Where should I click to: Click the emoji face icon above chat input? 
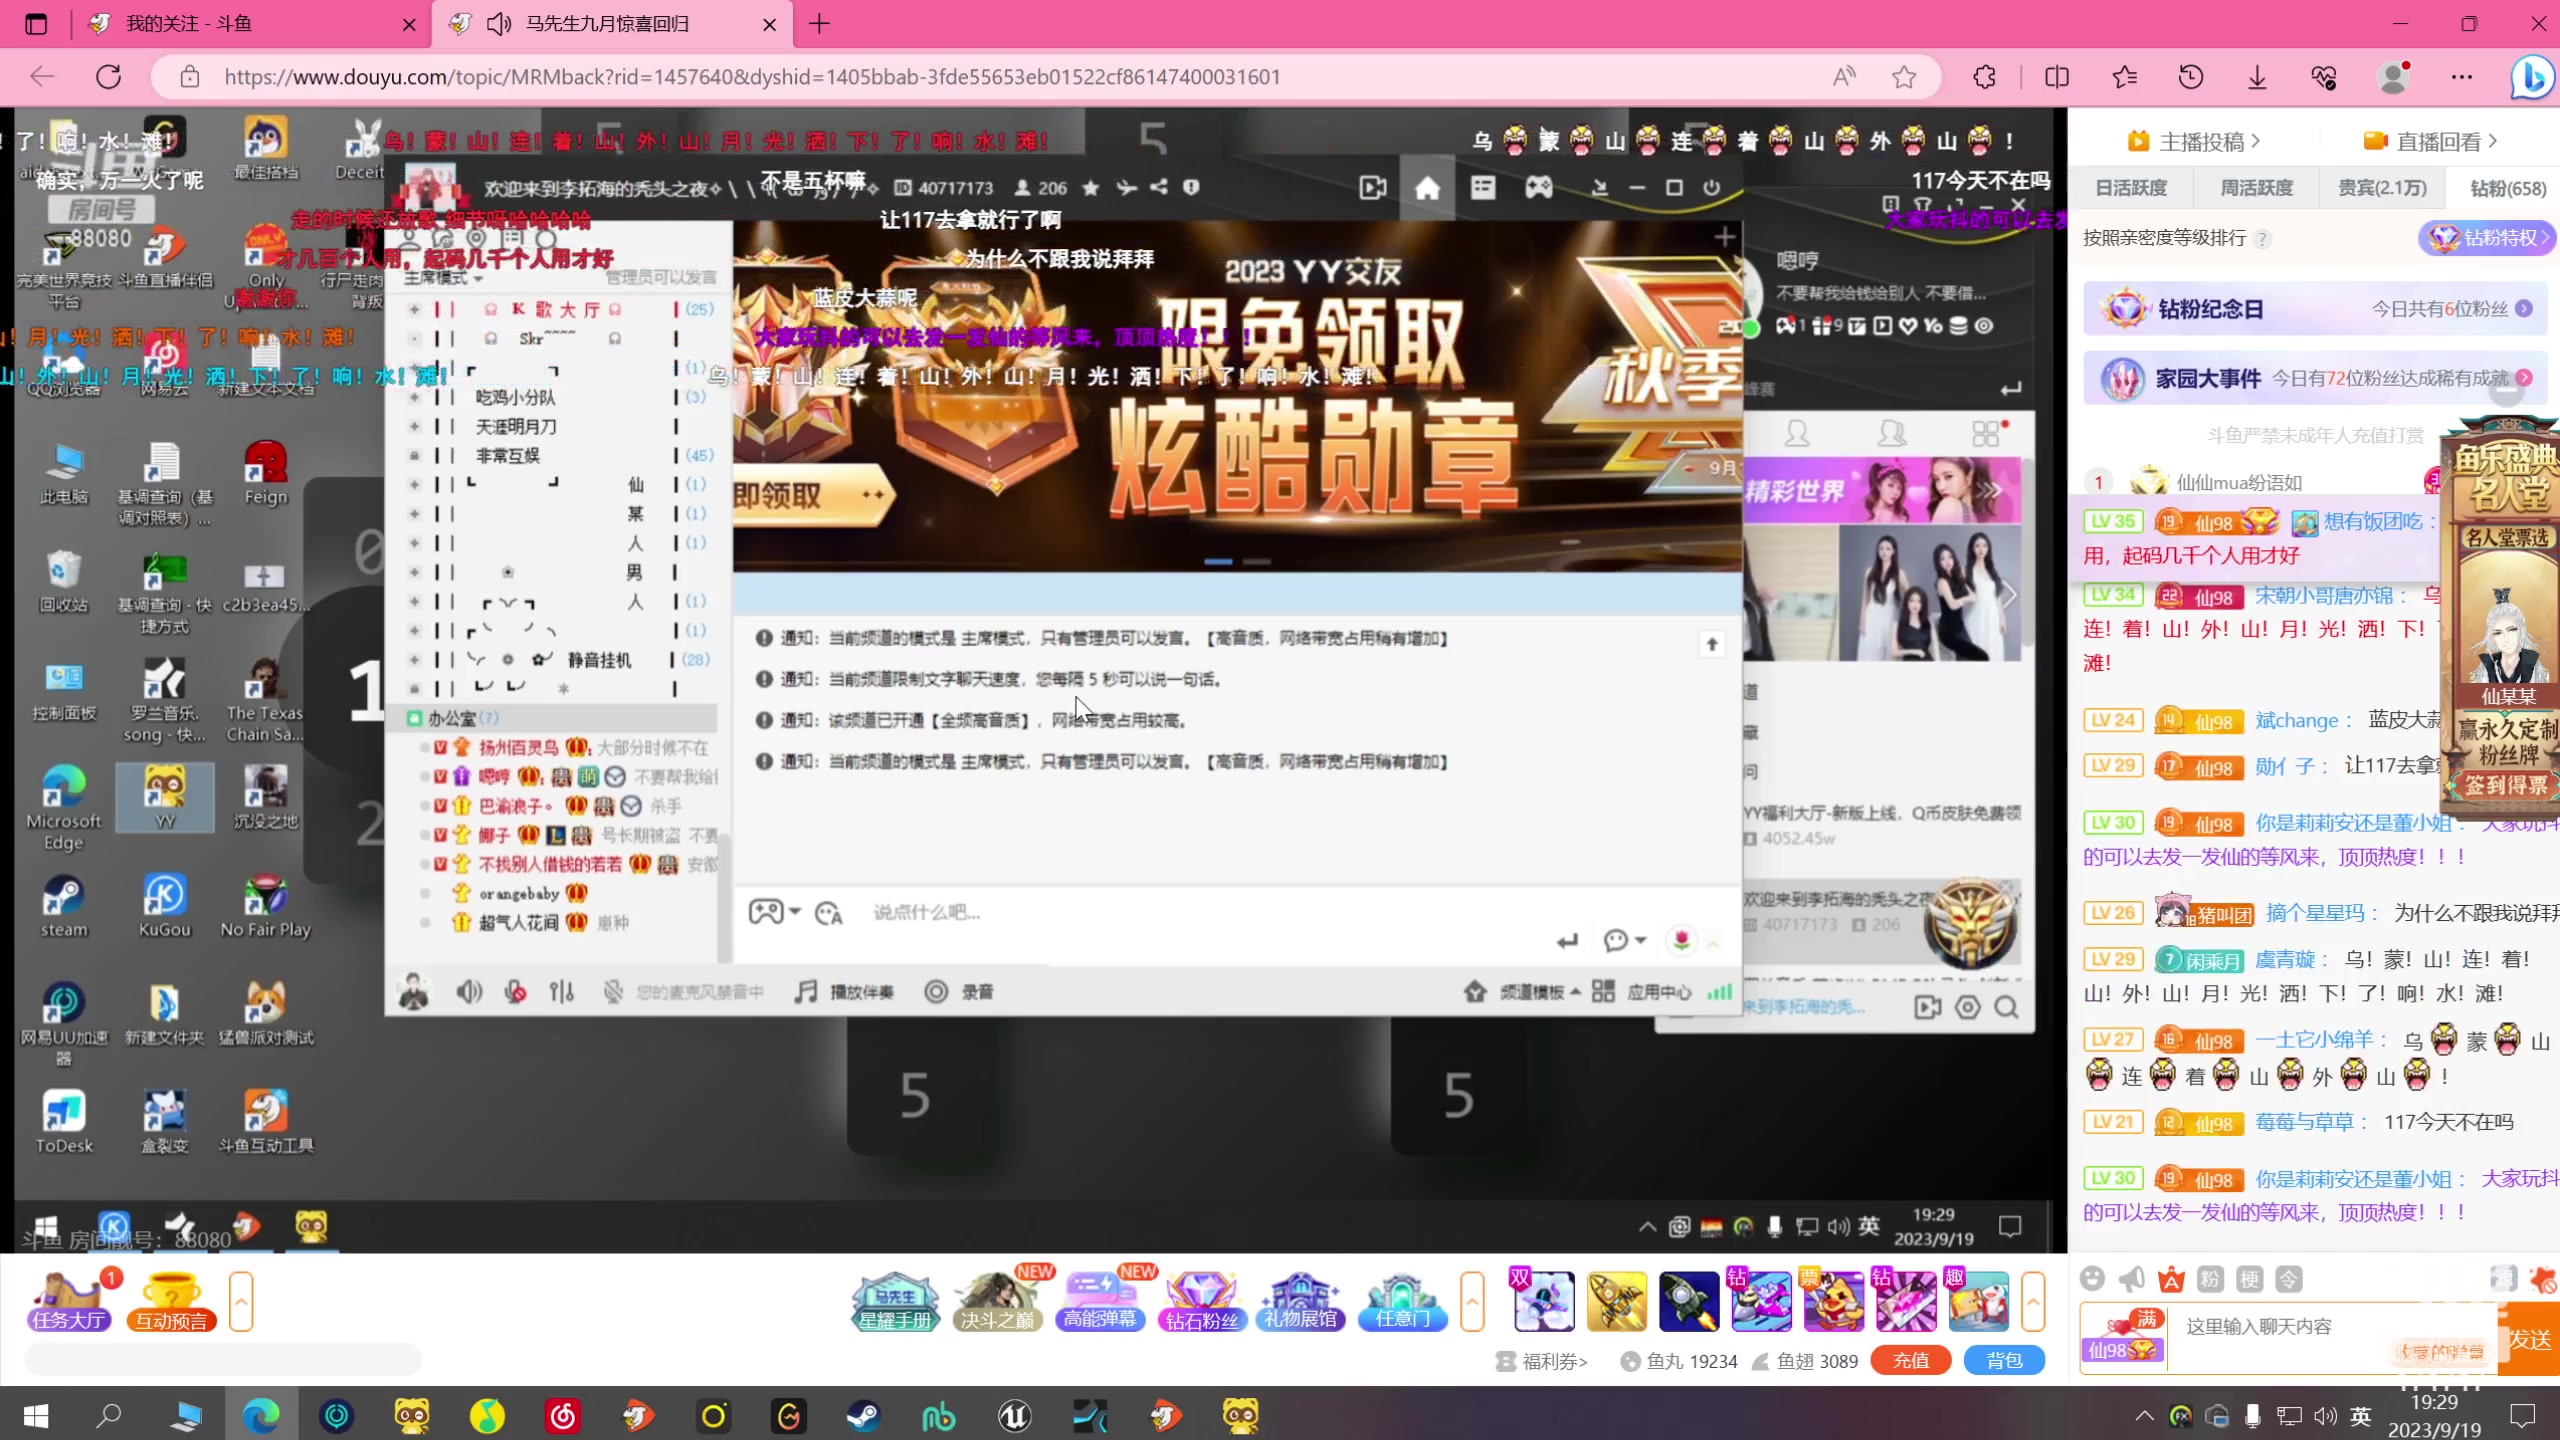click(2092, 1278)
